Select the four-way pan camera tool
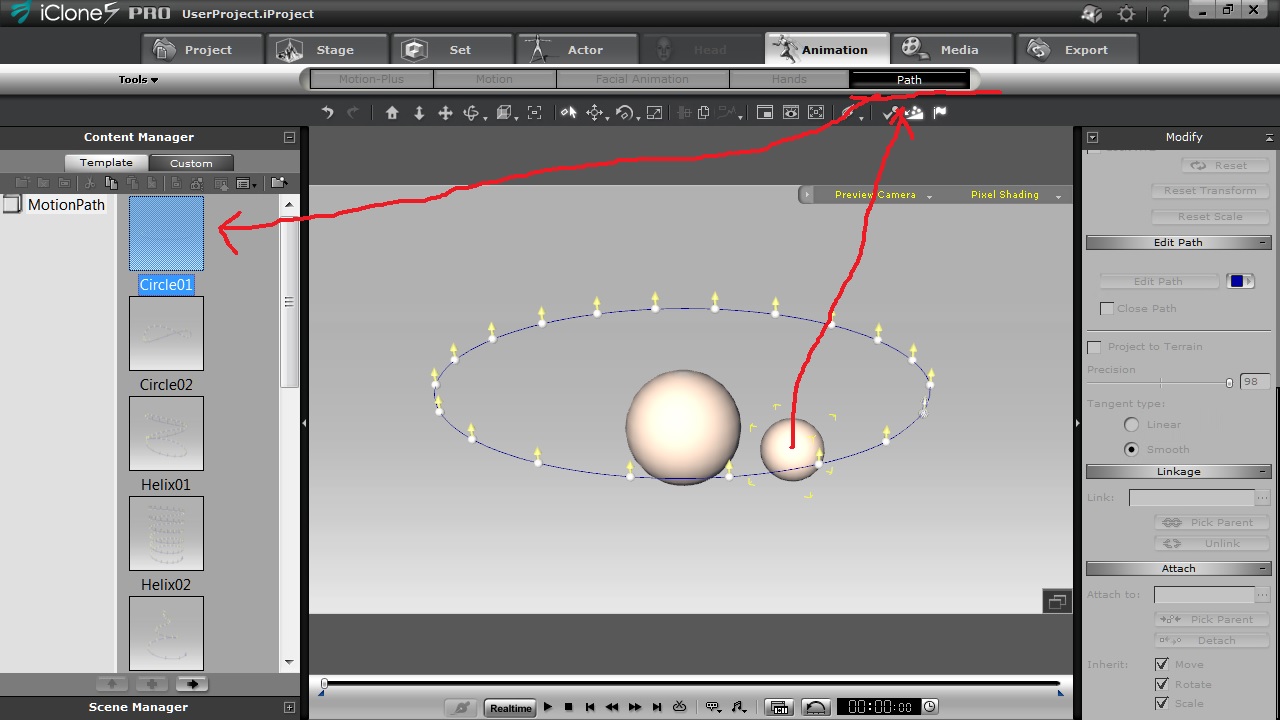 [x=446, y=113]
